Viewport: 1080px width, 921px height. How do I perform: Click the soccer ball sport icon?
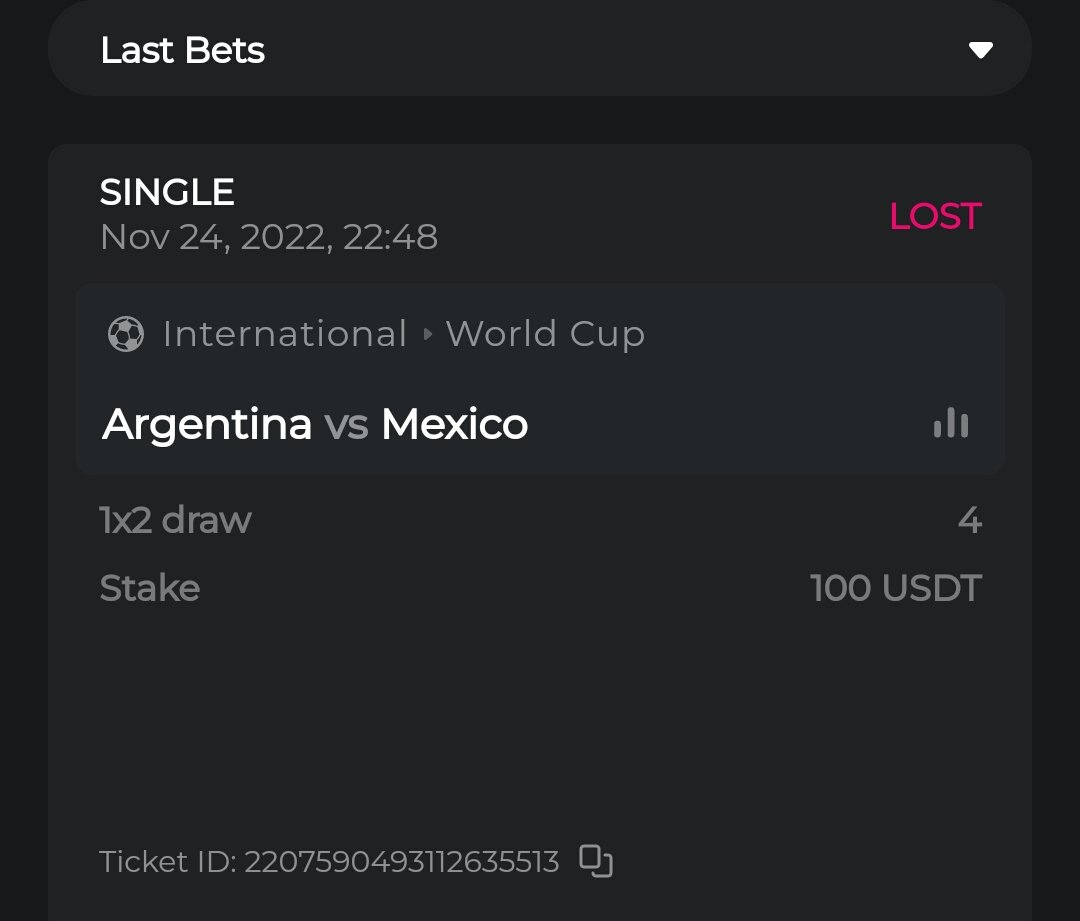coord(126,334)
